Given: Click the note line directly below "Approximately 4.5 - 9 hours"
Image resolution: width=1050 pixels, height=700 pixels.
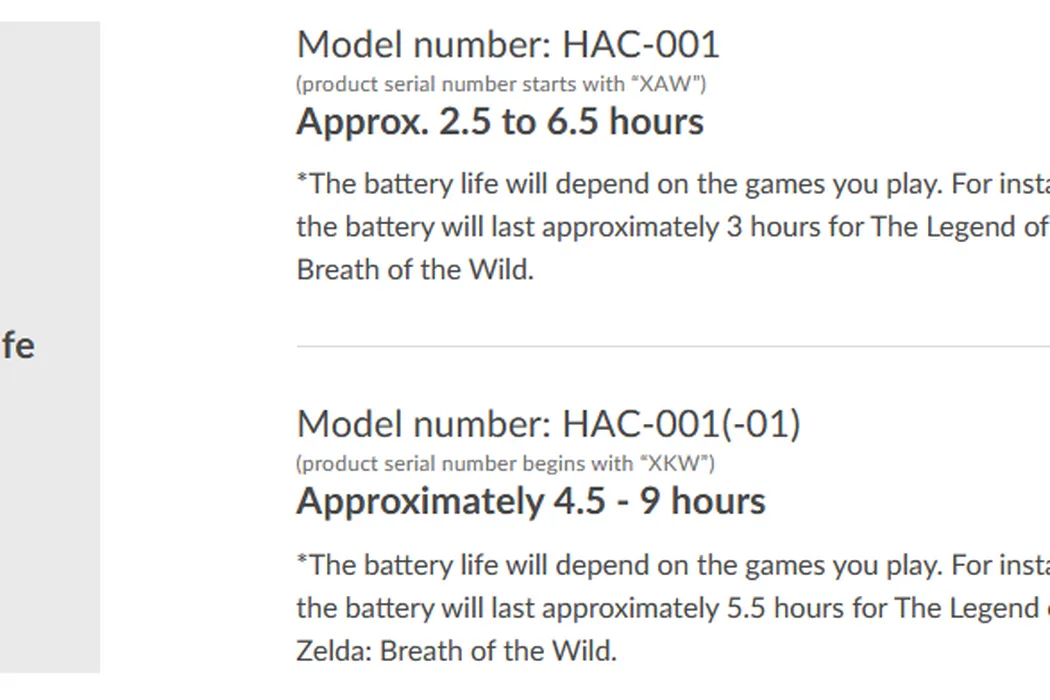Looking at the screenshot, I should [672, 565].
